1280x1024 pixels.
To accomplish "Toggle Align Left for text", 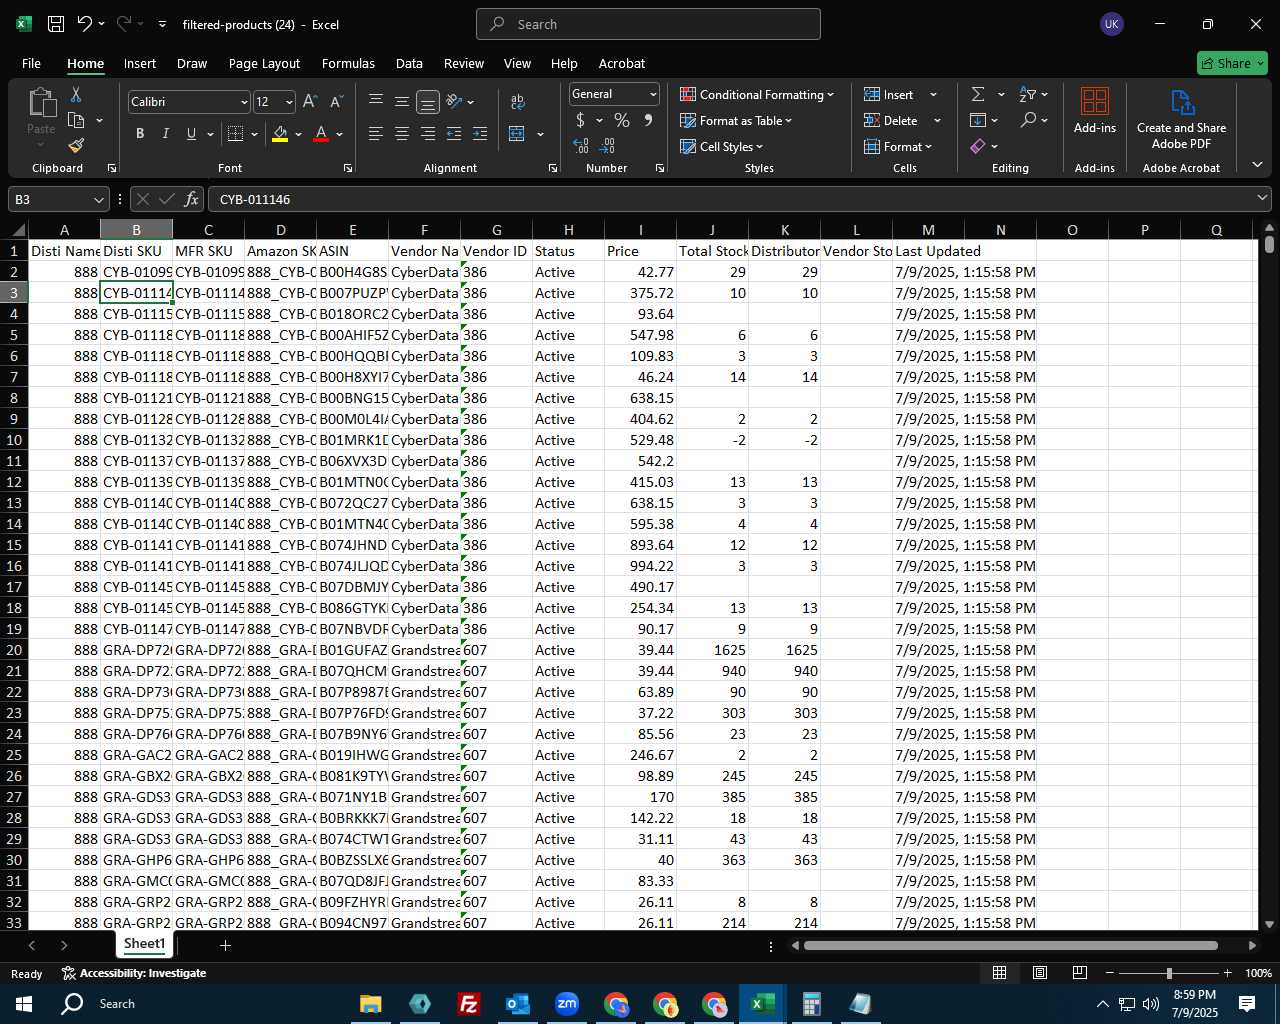I will (x=376, y=133).
